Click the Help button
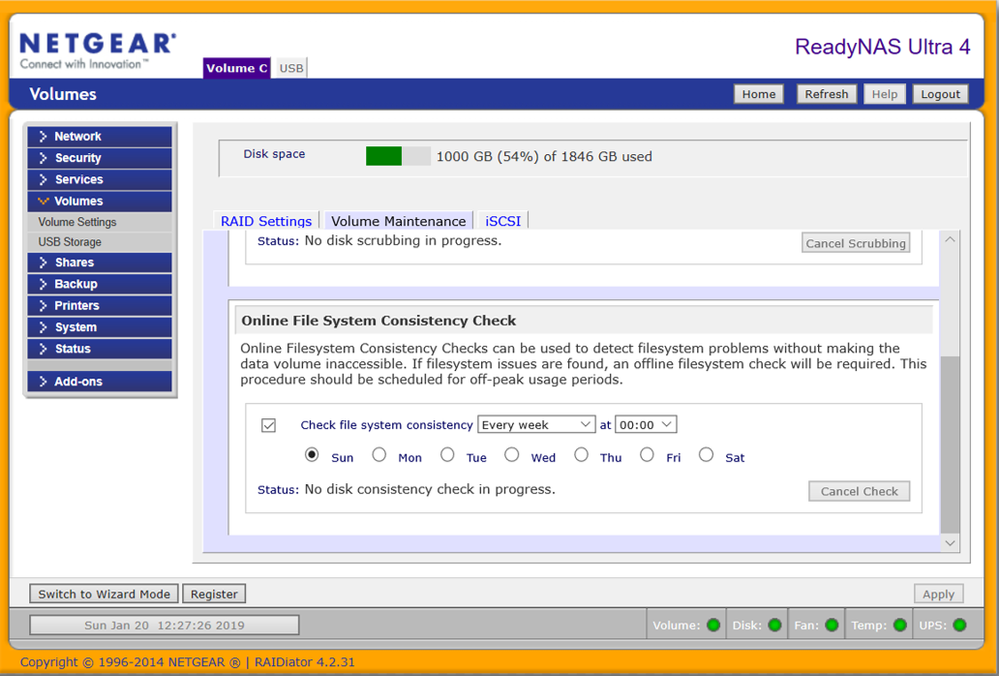This screenshot has height=676, width=999. pos(884,94)
